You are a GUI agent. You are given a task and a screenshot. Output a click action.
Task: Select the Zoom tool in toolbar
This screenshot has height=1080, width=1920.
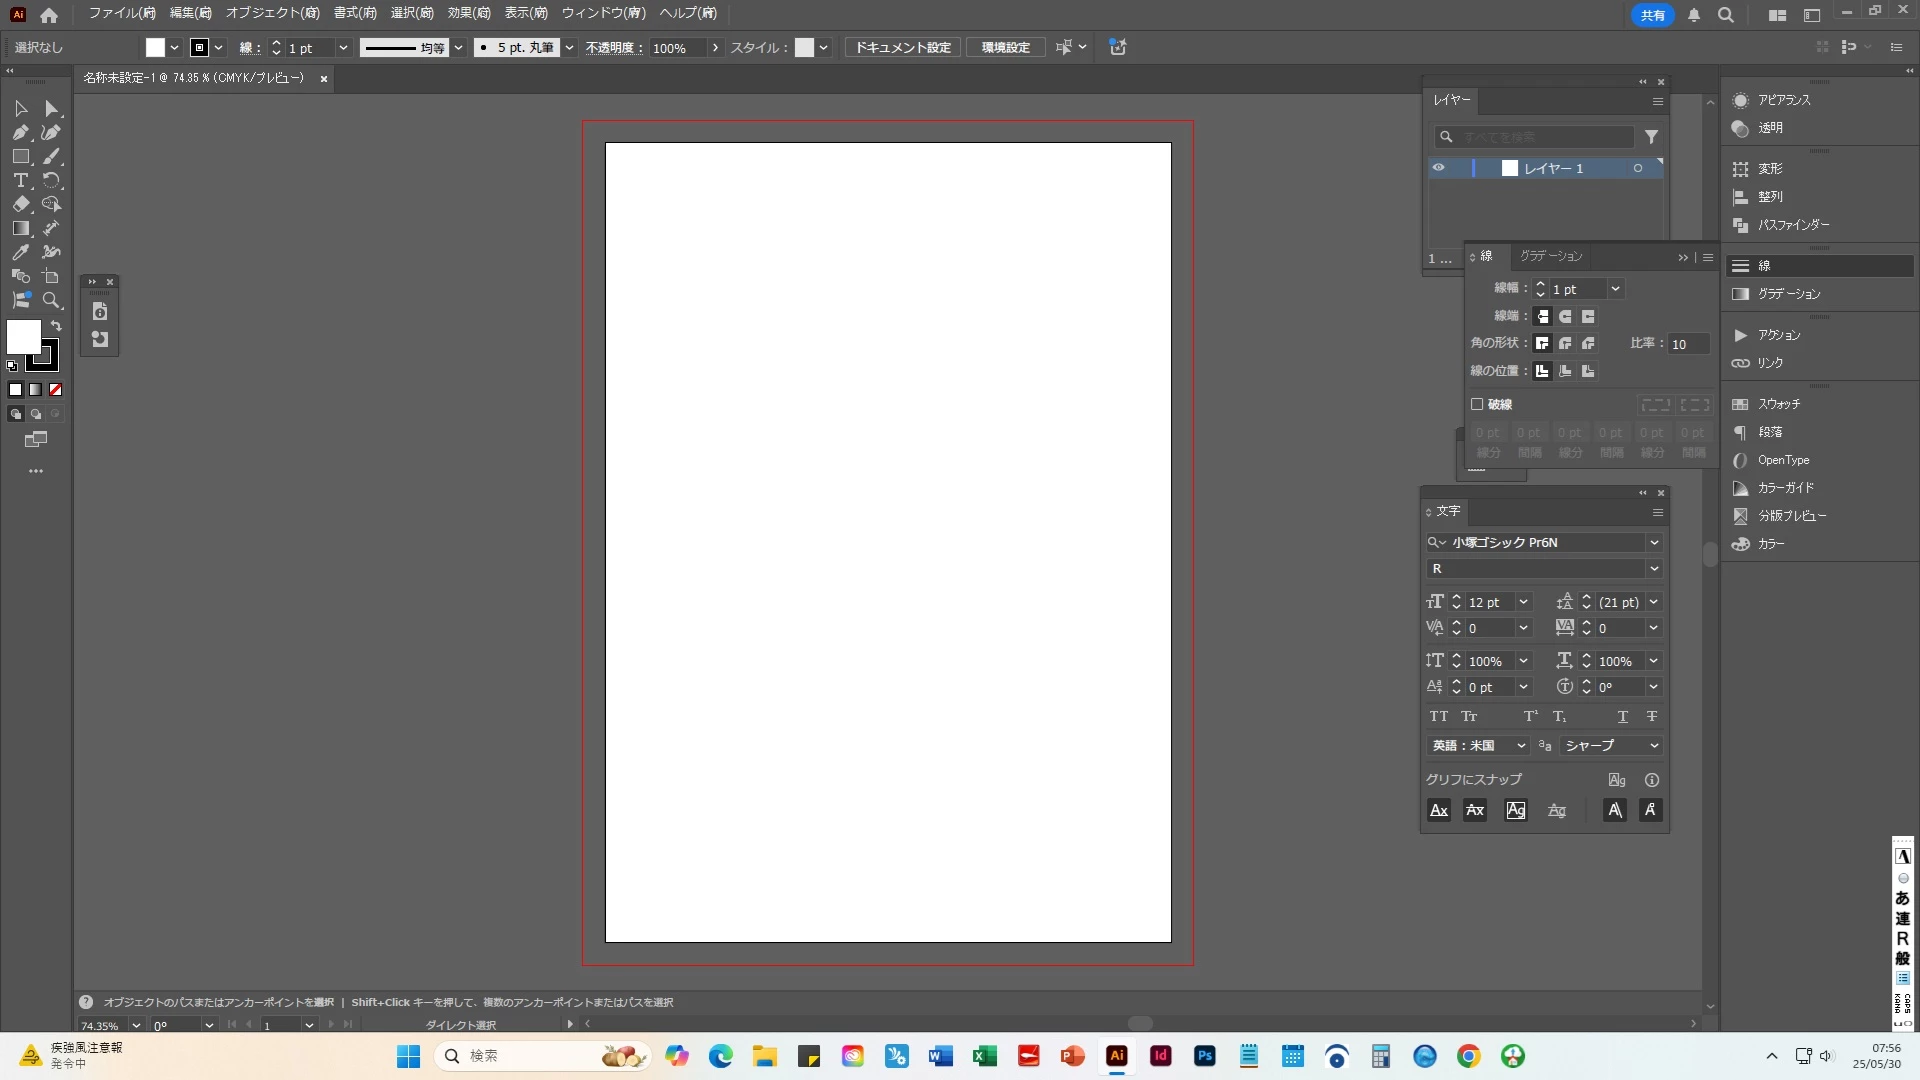[51, 300]
